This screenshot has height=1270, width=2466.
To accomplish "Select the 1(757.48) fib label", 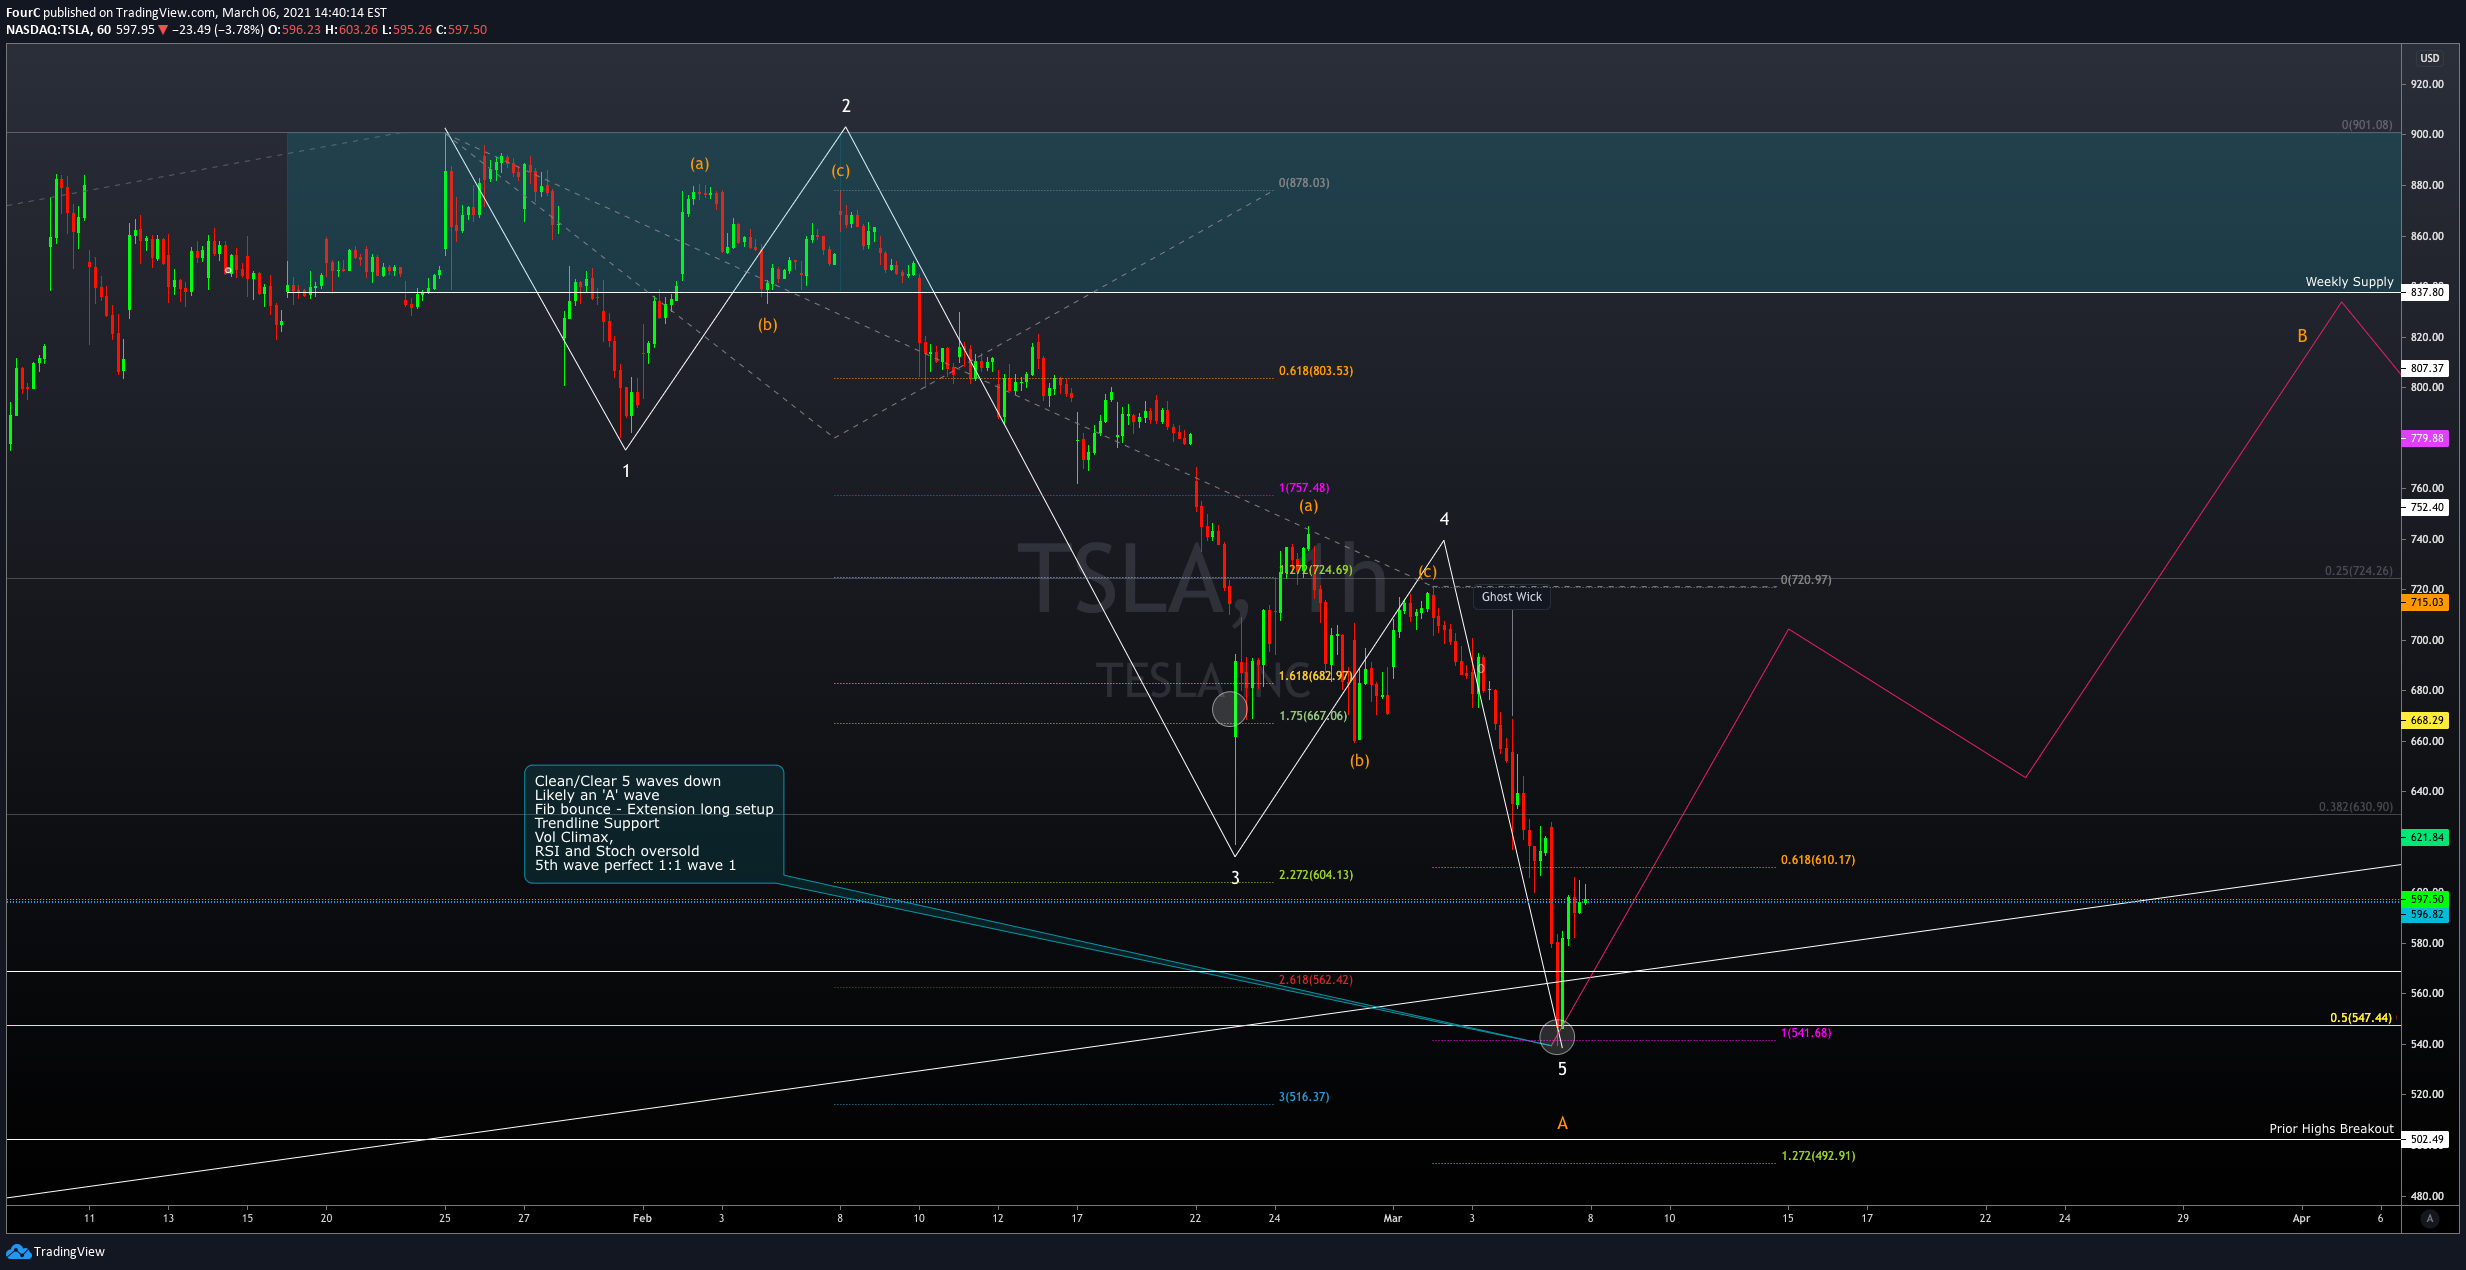I will tap(1304, 488).
